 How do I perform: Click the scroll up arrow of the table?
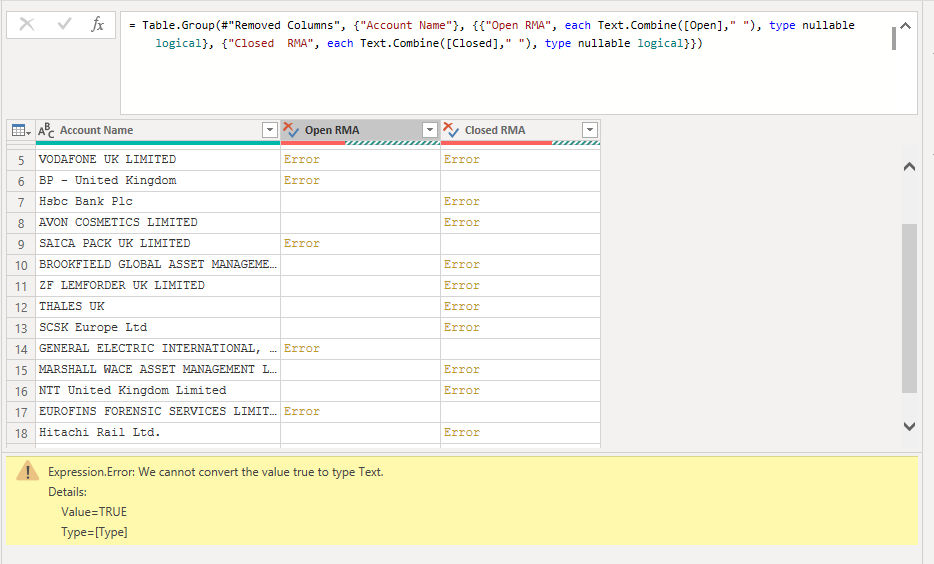(909, 167)
